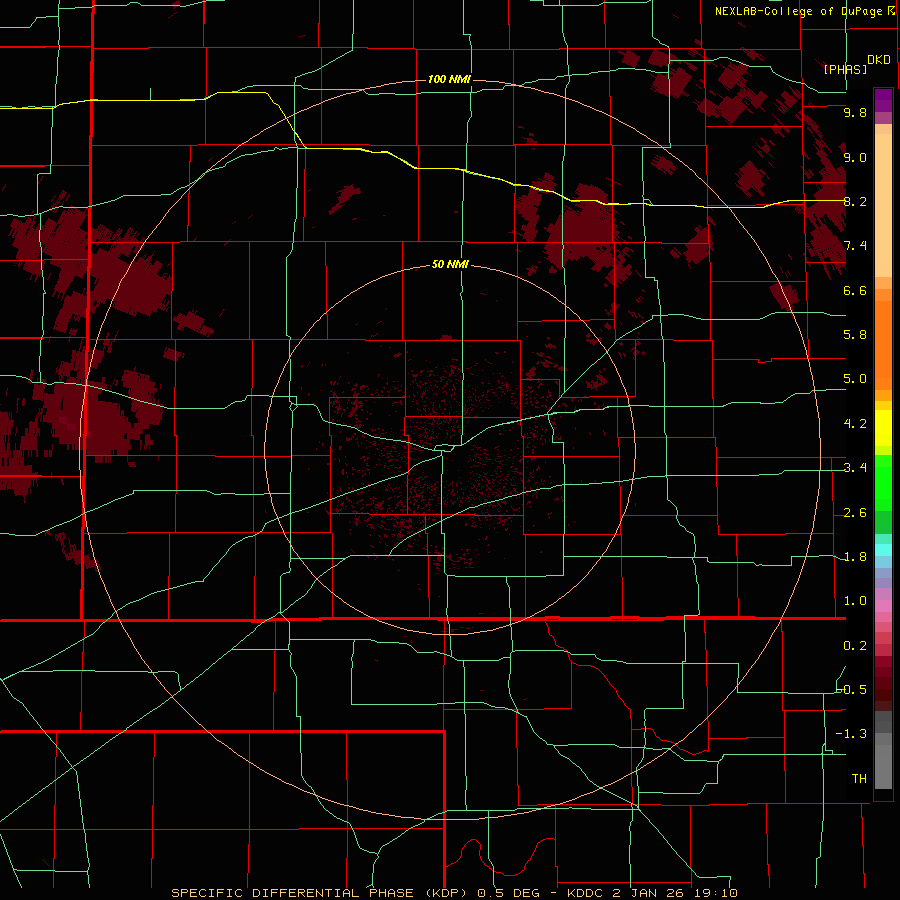Screen dimensions: 900x900
Task: Click the 50 NMI range ring label
Action: click(450, 265)
